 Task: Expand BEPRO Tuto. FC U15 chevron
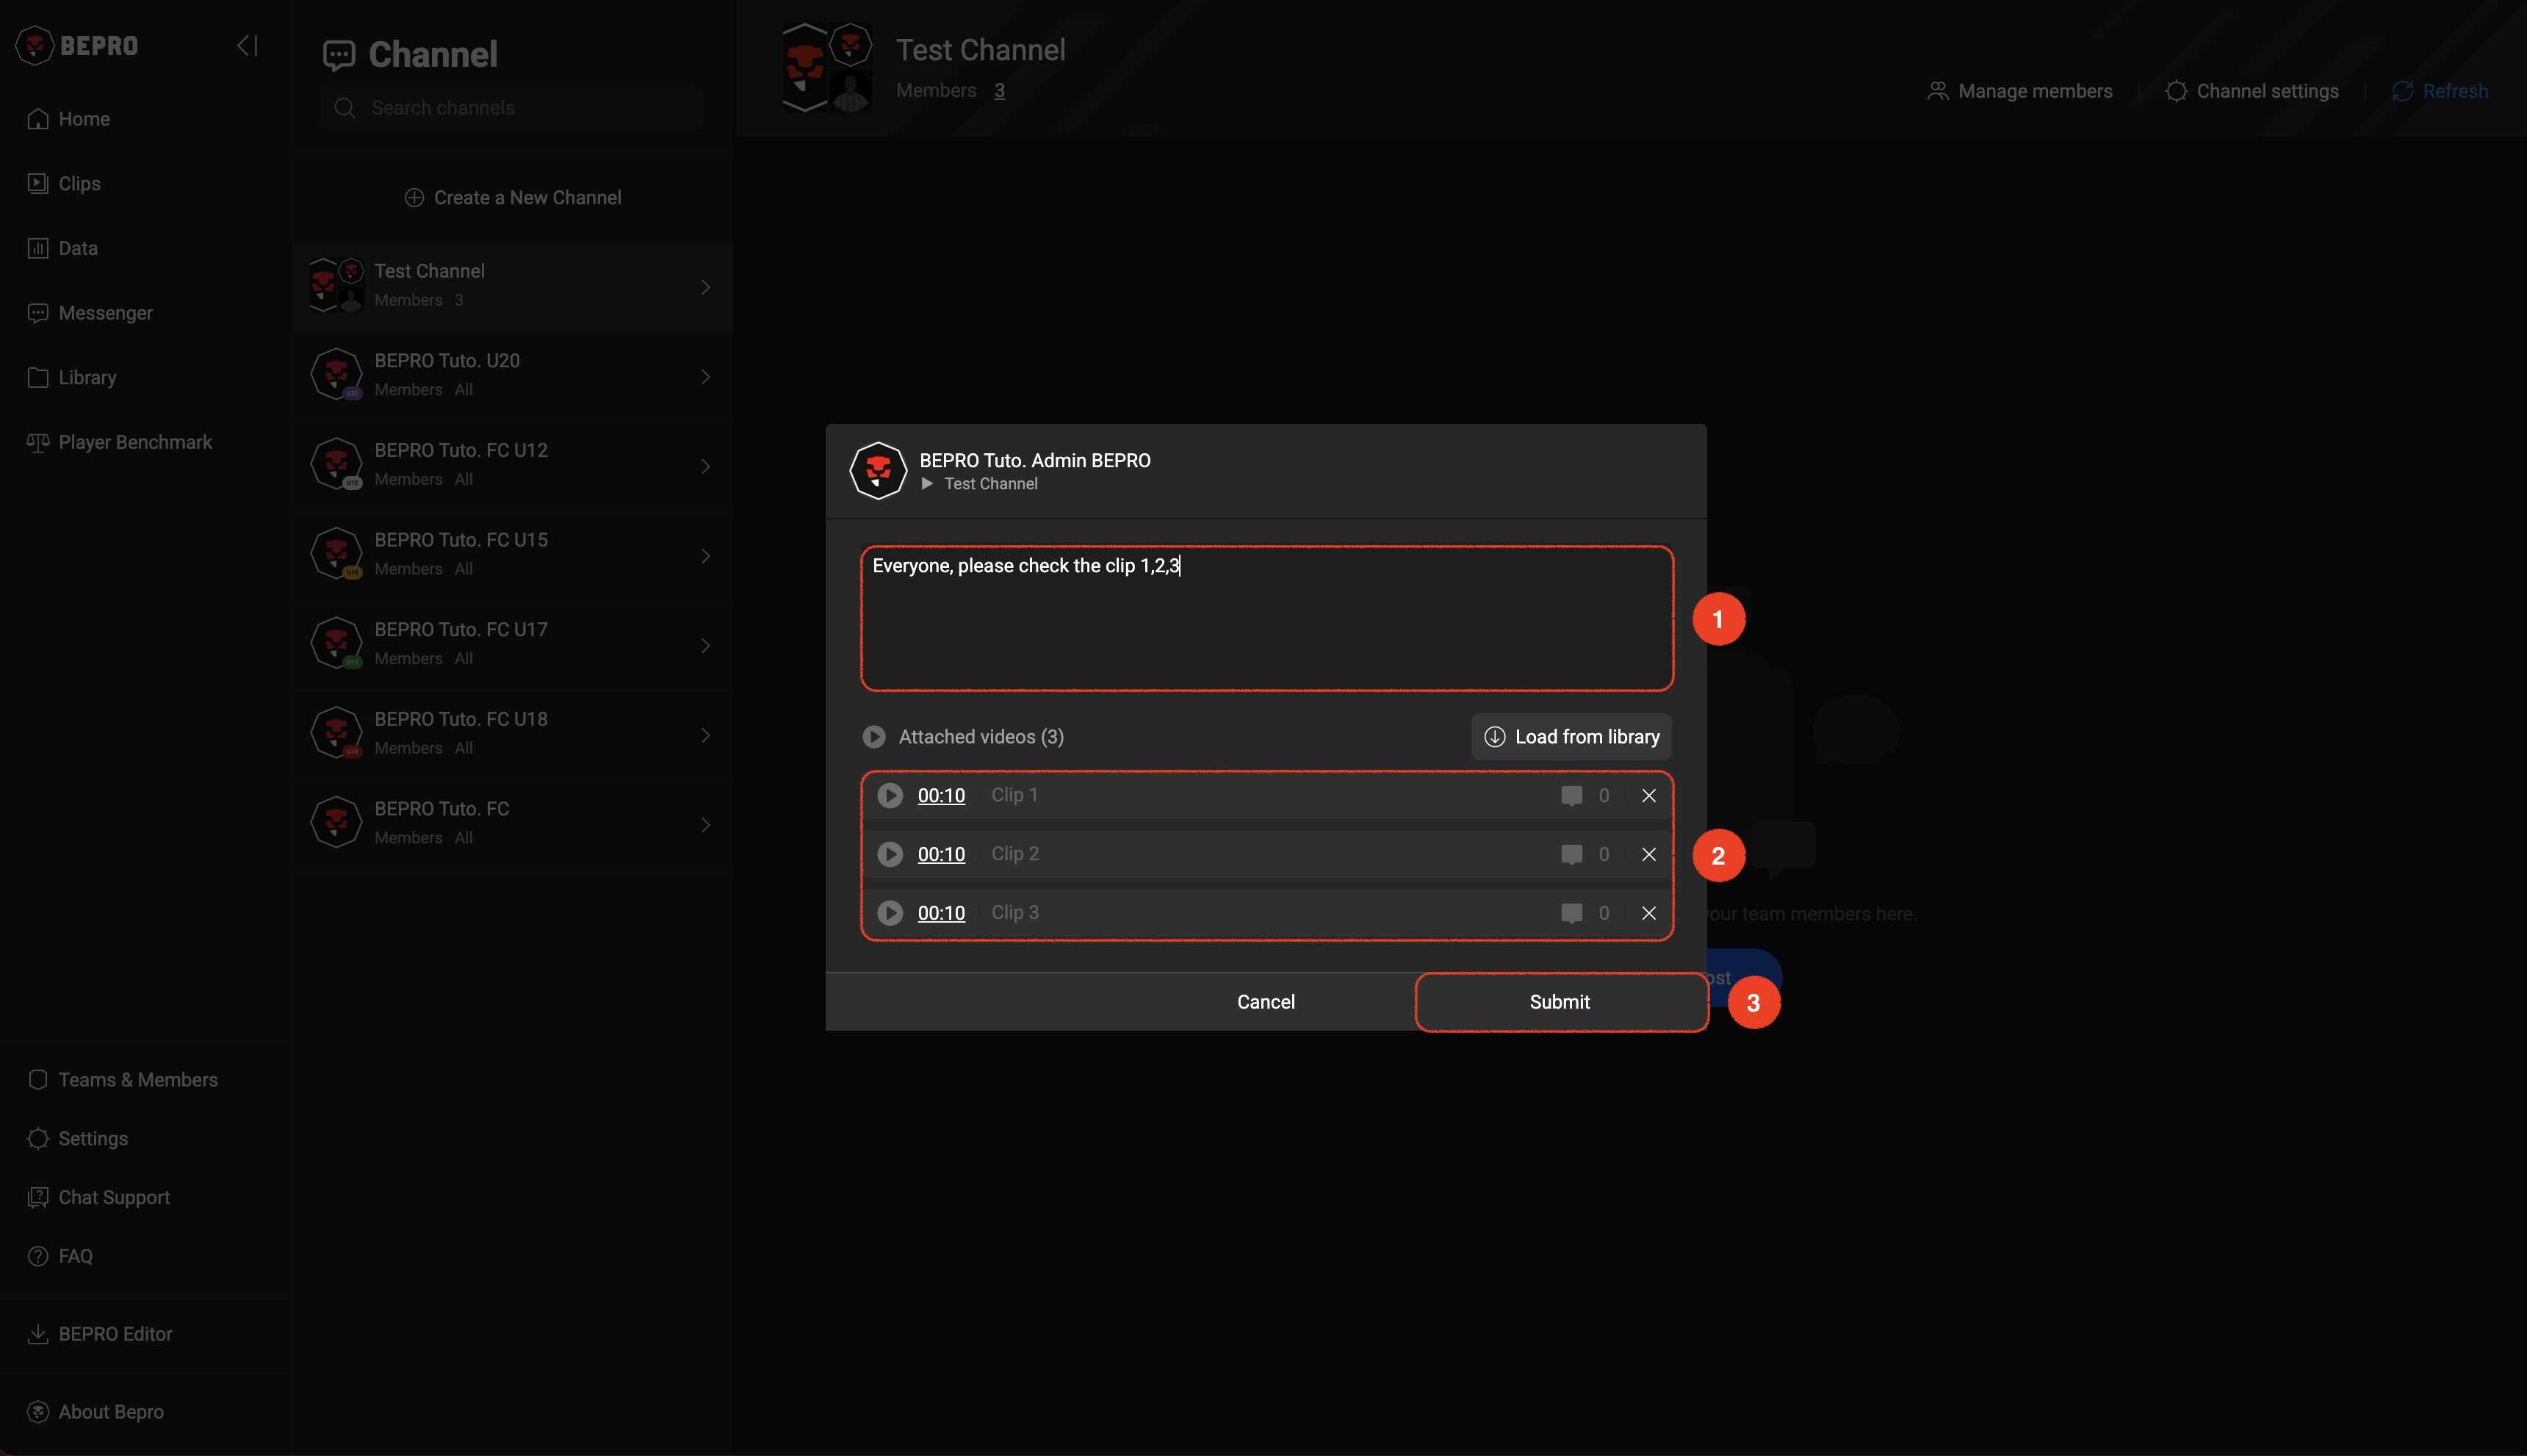[x=705, y=556]
